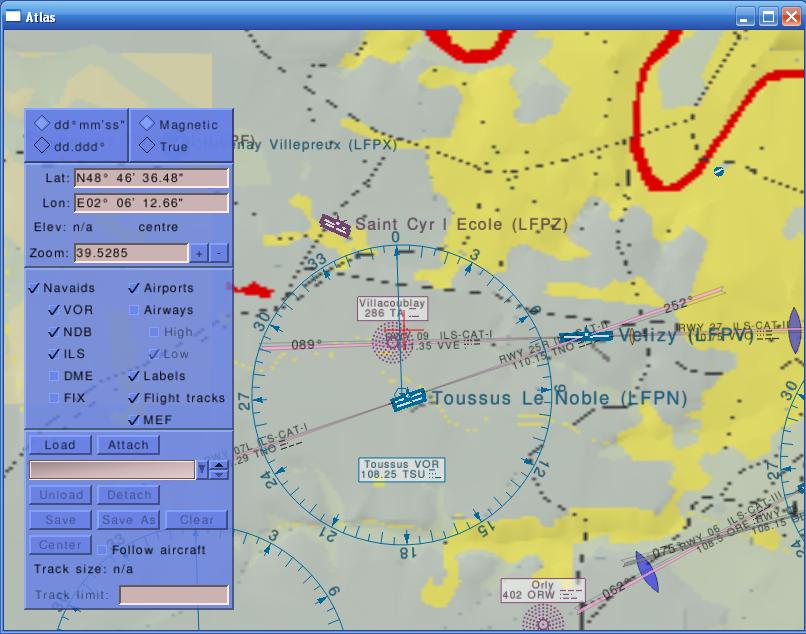Choose the dd.ddd° coordinate format
This screenshot has width=806, height=634.
[42, 146]
